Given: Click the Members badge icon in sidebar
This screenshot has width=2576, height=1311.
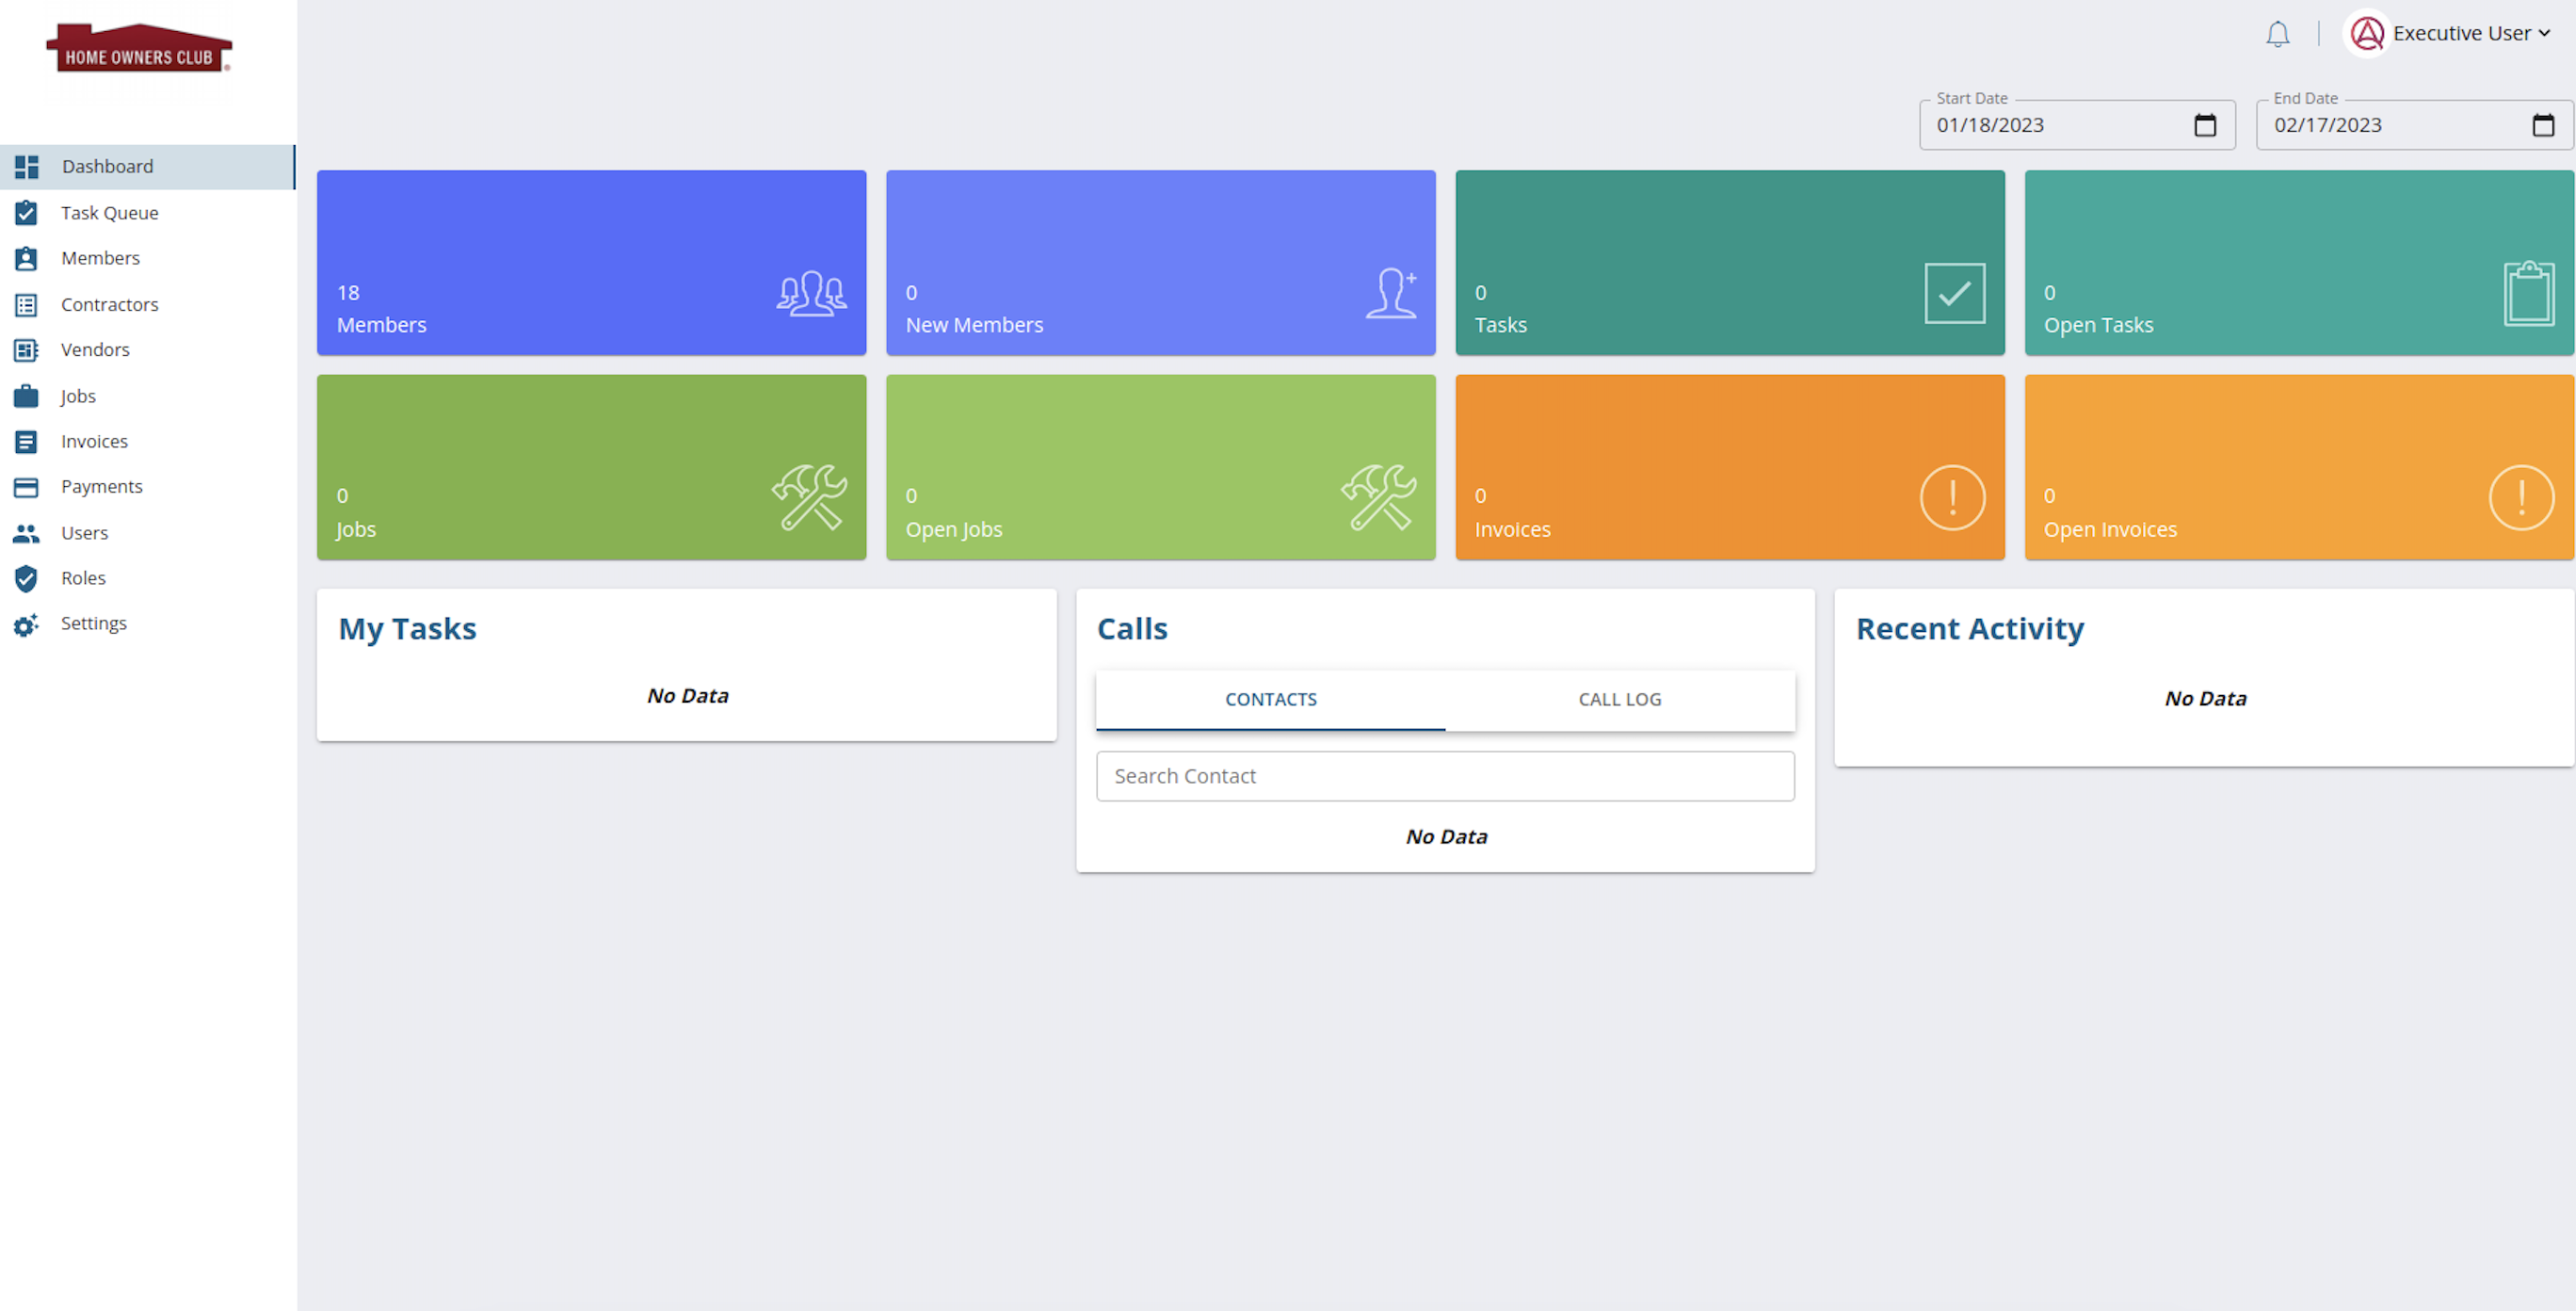Looking at the screenshot, I should pyautogui.click(x=27, y=258).
